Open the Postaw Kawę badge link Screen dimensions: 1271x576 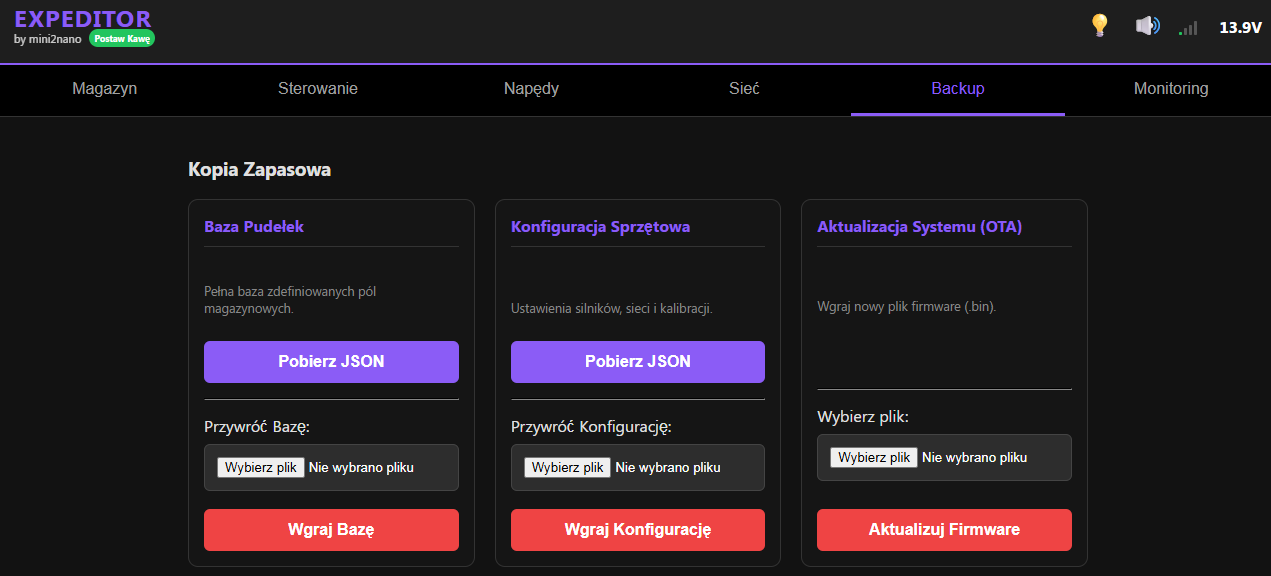[x=122, y=39]
